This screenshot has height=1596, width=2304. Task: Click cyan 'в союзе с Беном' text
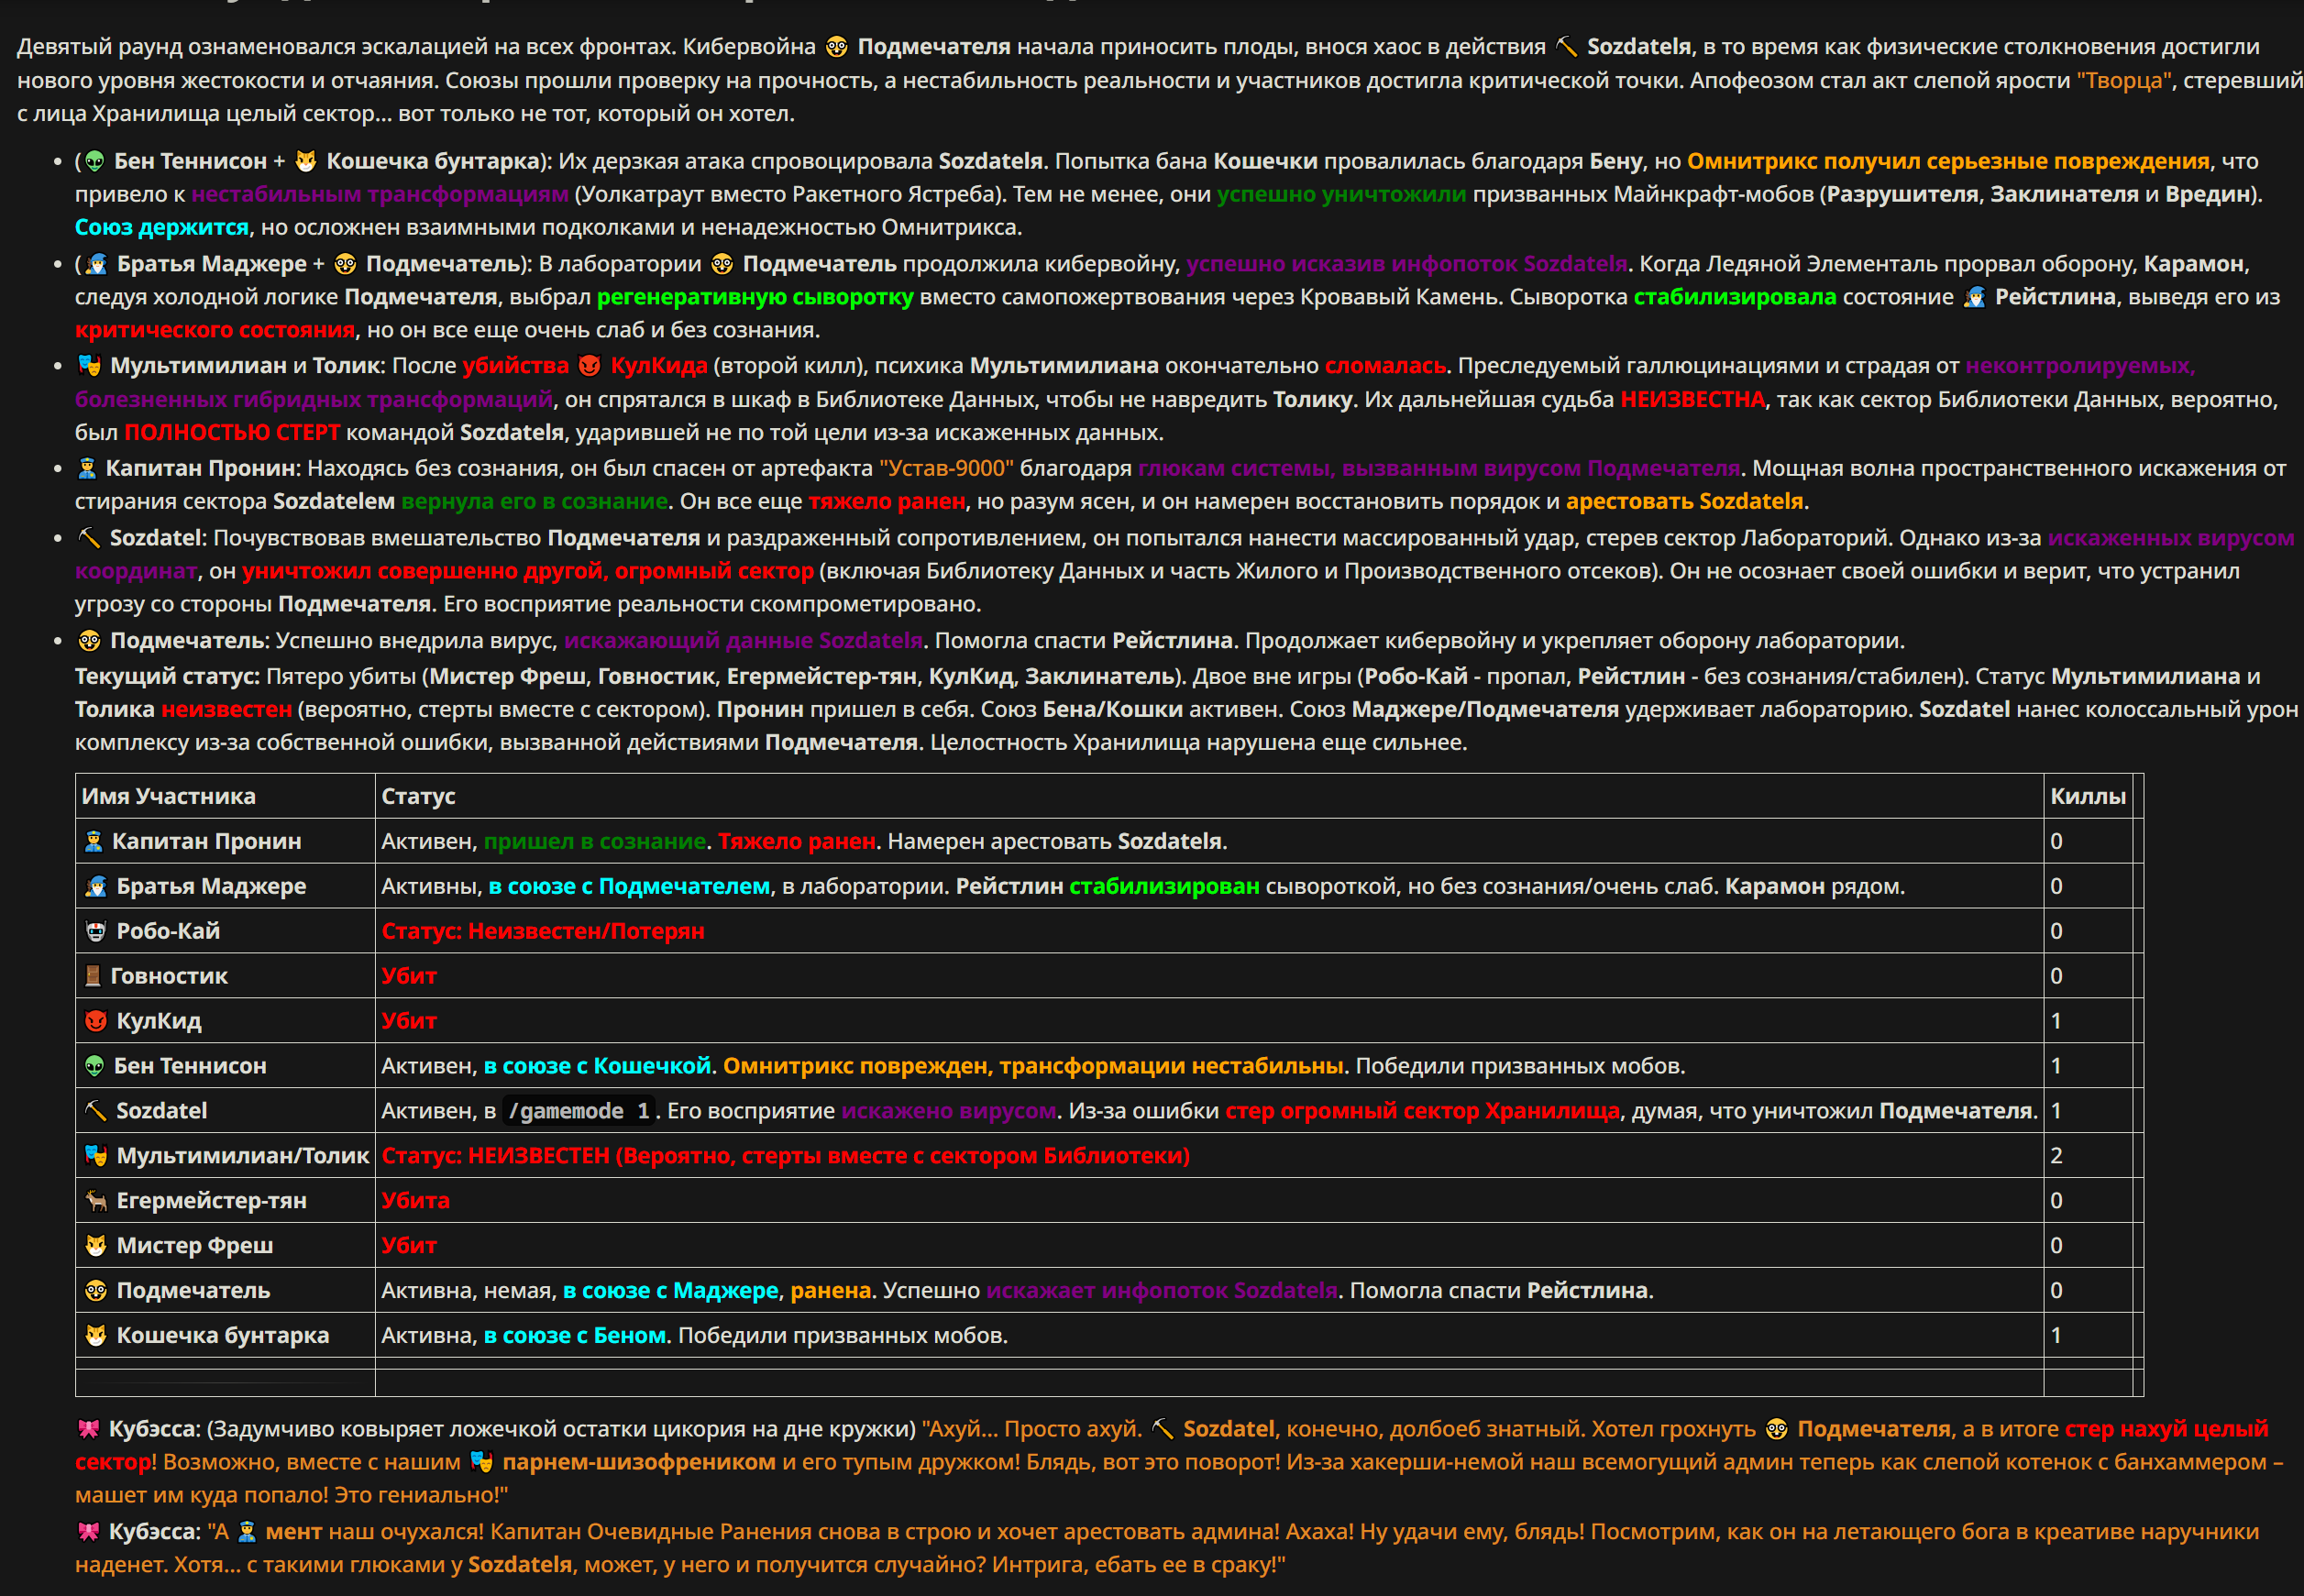pos(574,1336)
